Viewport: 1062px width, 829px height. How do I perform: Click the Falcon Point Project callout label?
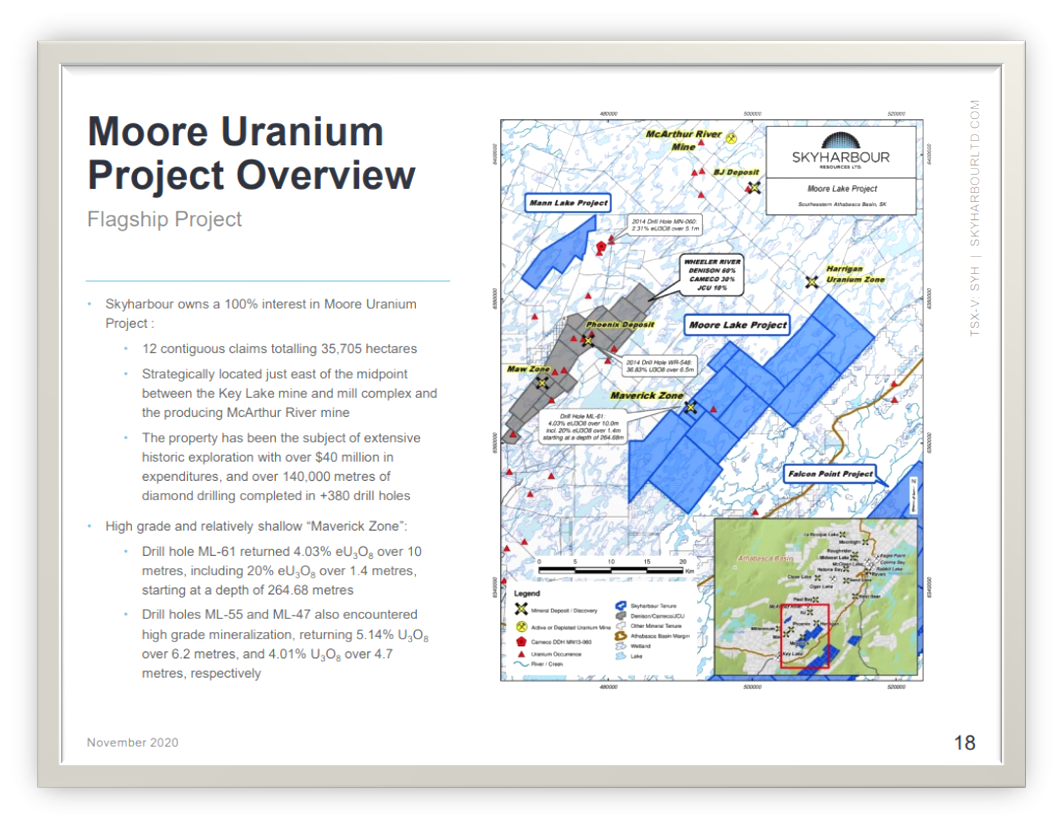pos(830,473)
